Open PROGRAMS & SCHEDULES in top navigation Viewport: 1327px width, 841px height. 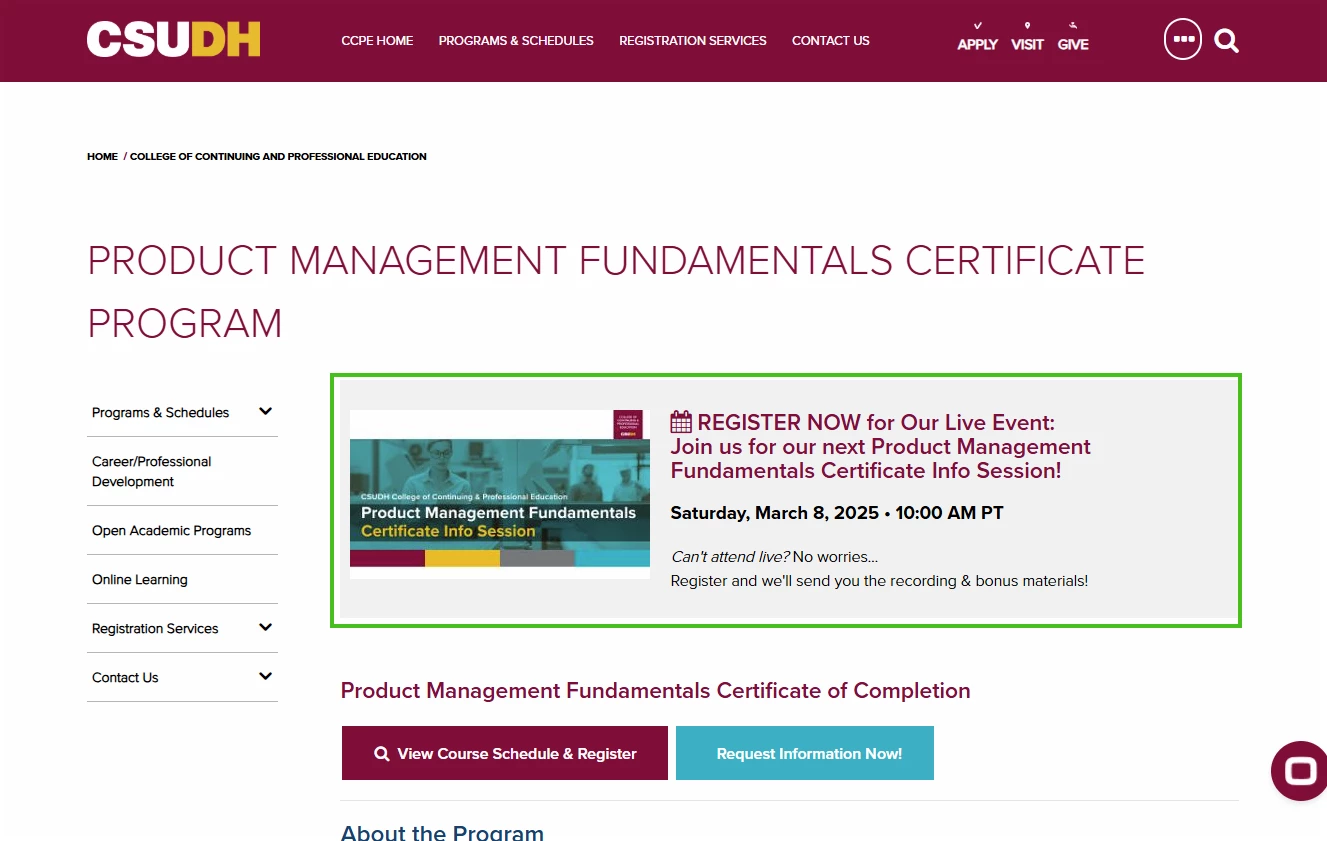[x=516, y=41]
